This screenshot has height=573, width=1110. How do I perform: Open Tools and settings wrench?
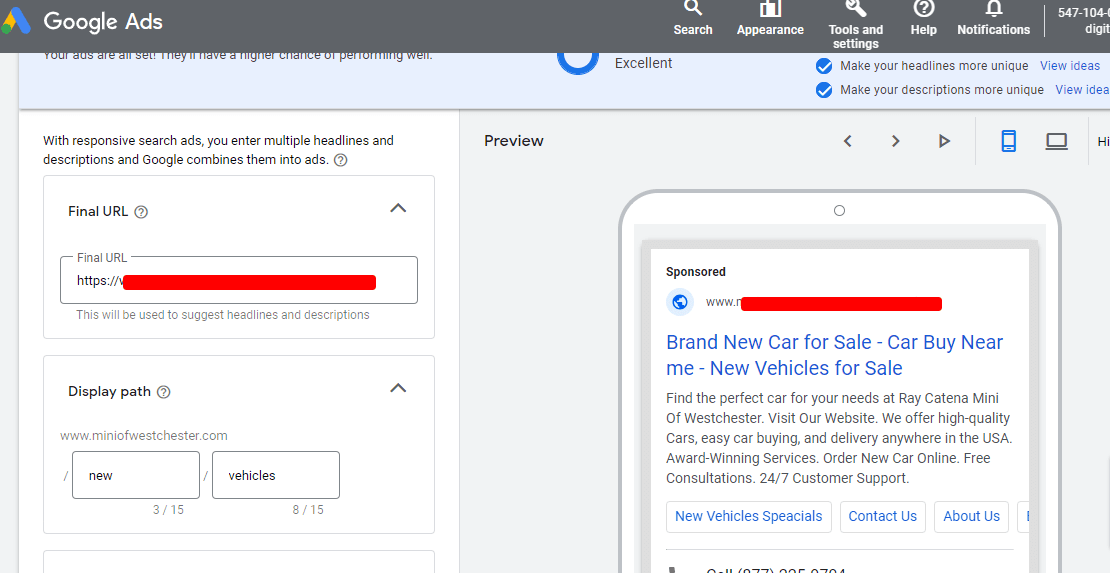(x=855, y=10)
